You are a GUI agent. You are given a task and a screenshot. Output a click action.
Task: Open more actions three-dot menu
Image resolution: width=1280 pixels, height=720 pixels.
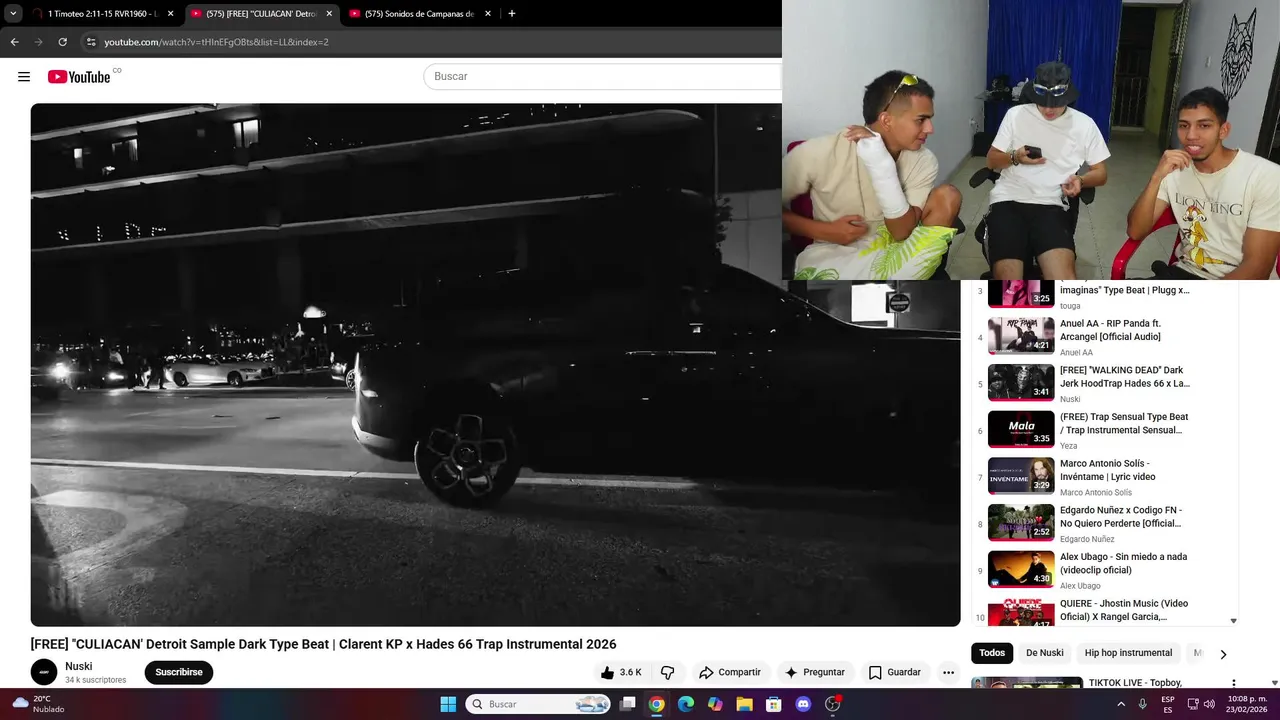point(948,672)
